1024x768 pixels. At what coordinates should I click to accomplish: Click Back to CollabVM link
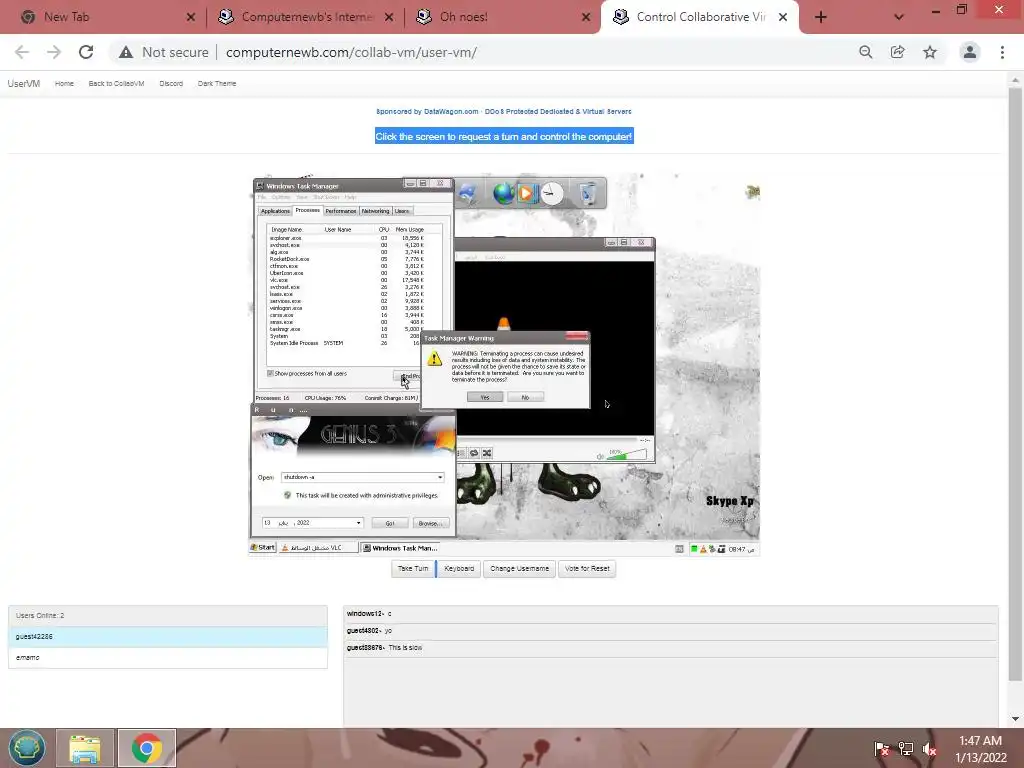coord(116,84)
